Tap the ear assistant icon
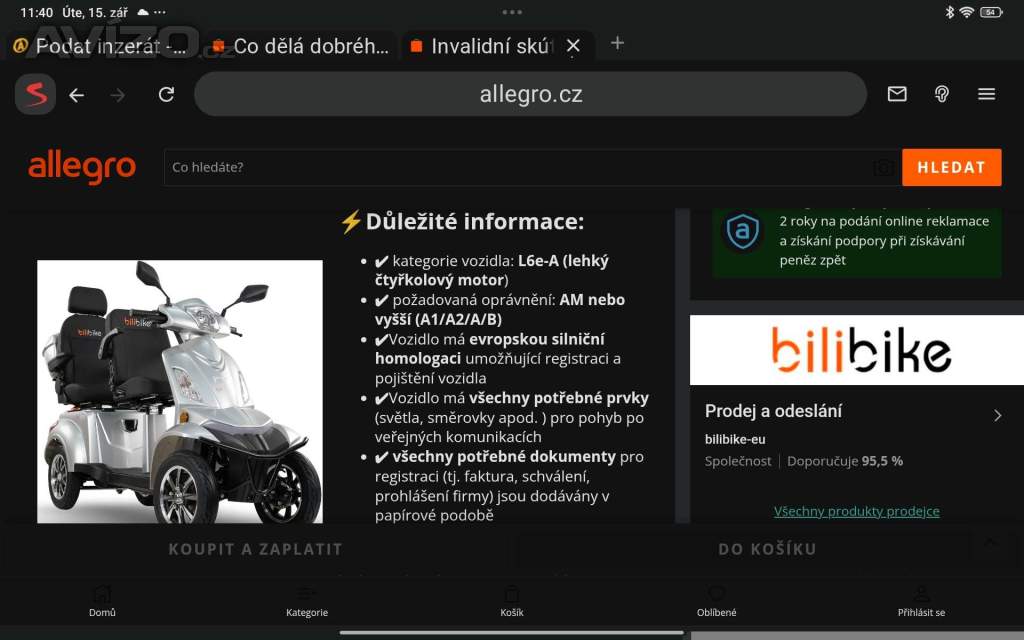1024x640 pixels. (x=941, y=94)
